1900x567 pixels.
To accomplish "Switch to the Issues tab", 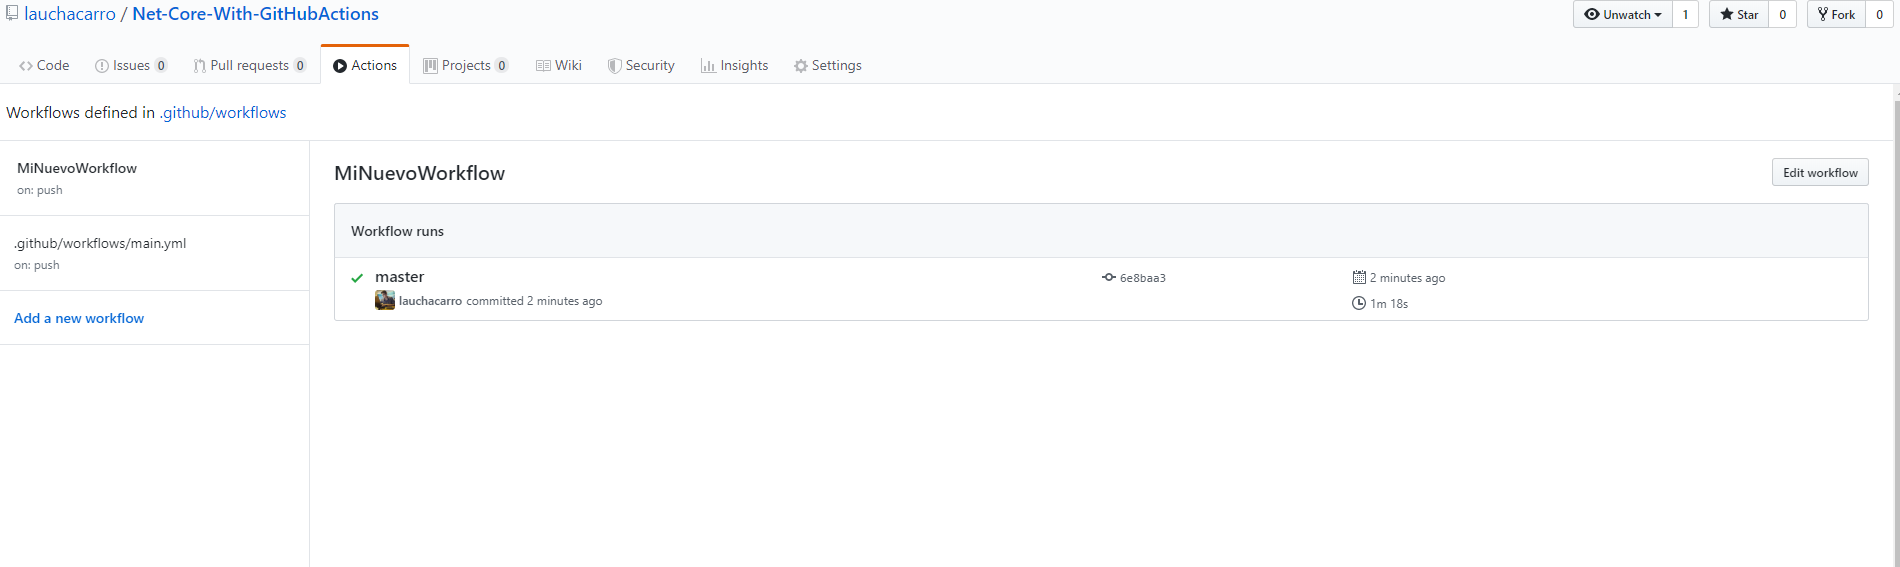I will tap(131, 65).
